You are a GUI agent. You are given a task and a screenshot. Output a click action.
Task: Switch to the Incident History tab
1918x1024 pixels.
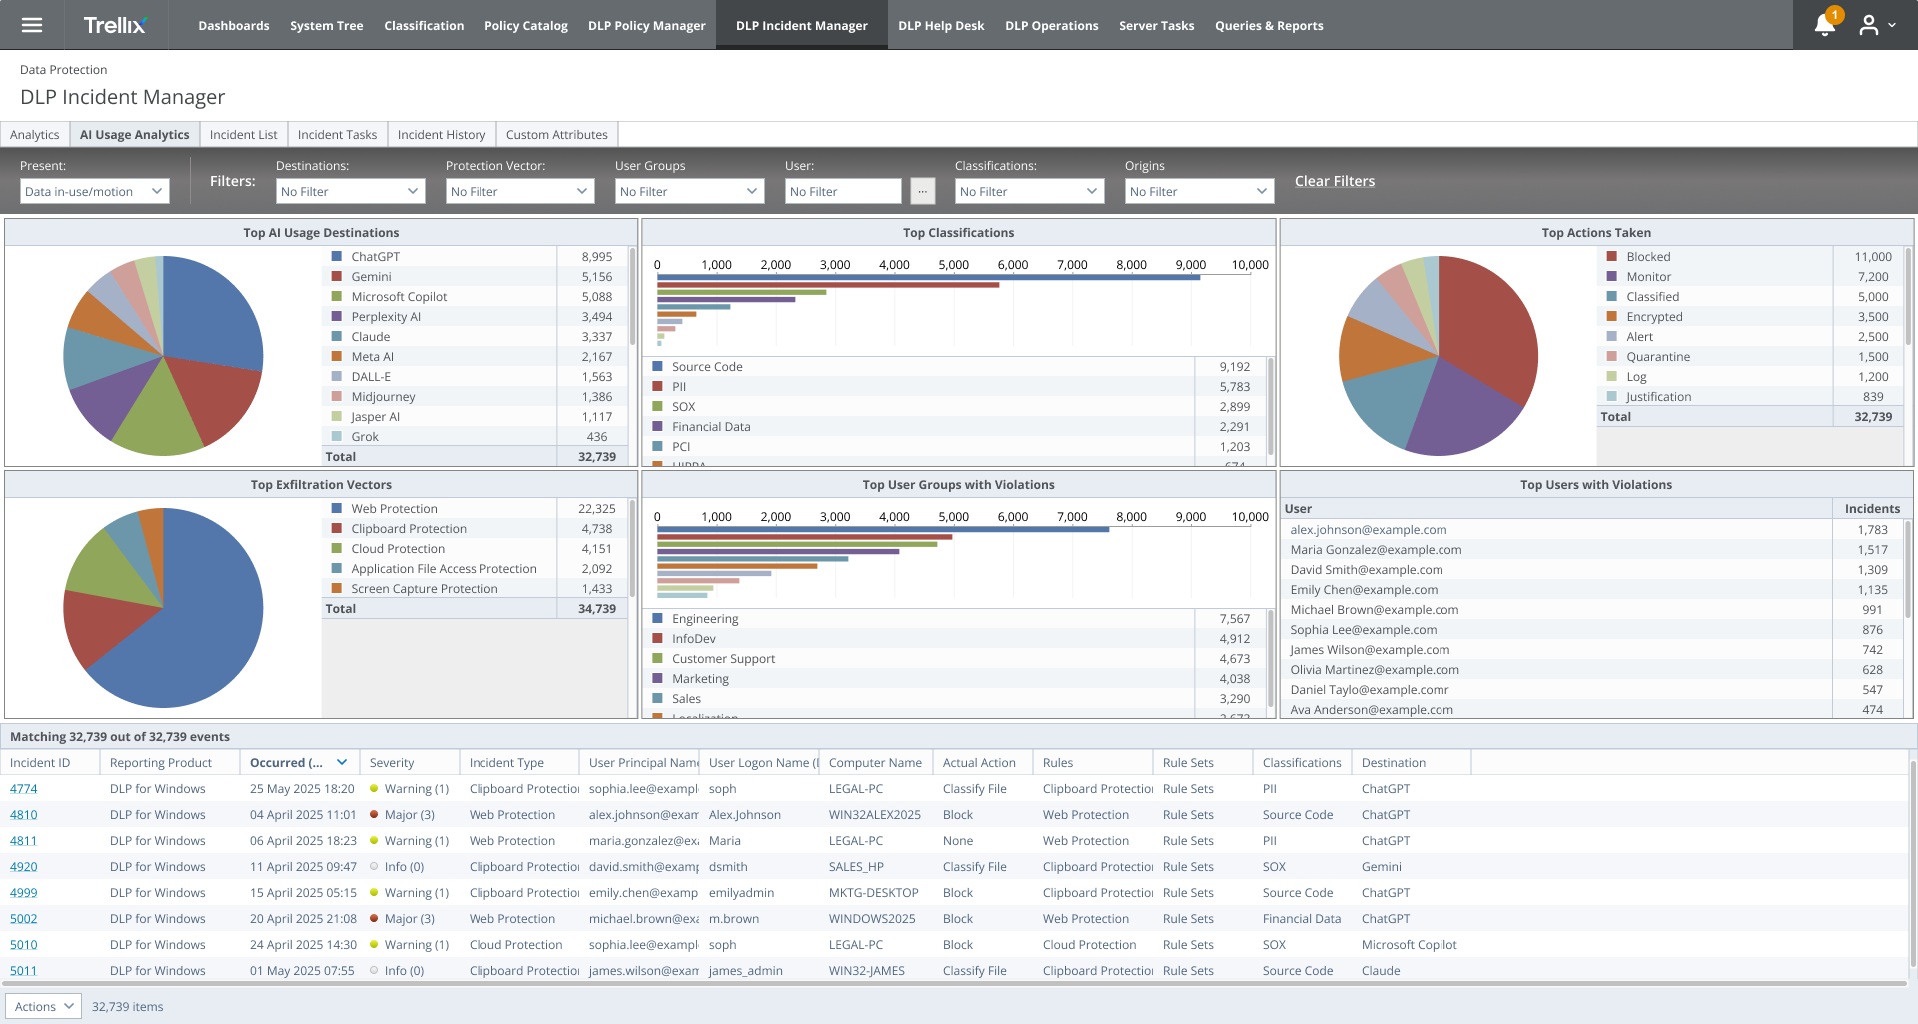point(441,135)
